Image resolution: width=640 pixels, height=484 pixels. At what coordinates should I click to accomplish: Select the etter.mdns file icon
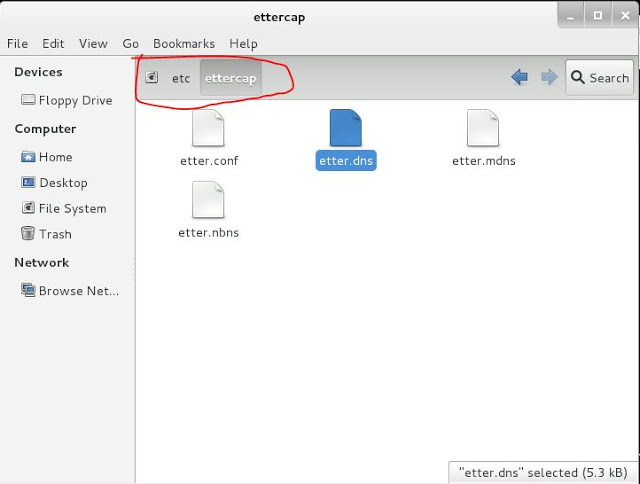pyautogui.click(x=483, y=128)
